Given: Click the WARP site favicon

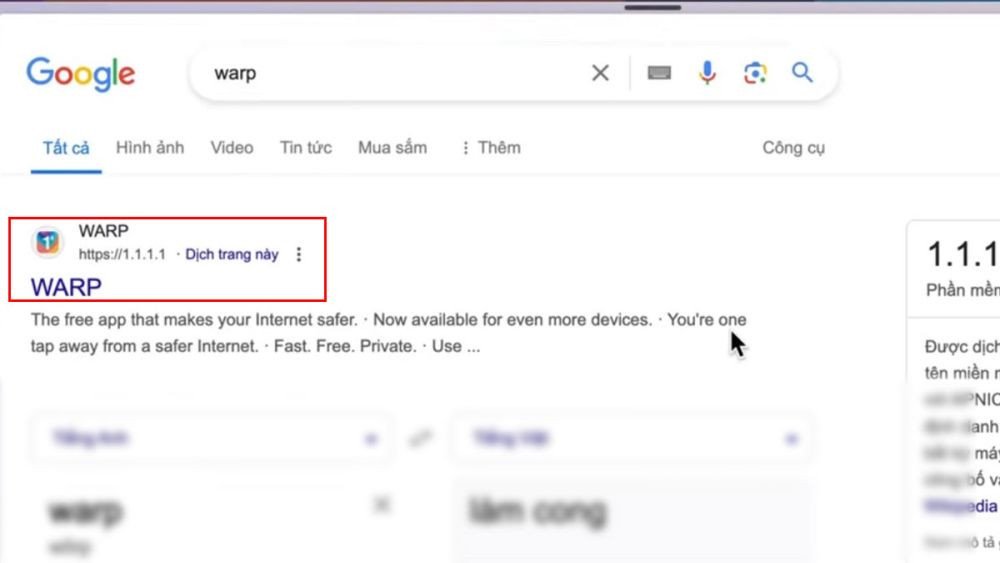Looking at the screenshot, I should 47,242.
